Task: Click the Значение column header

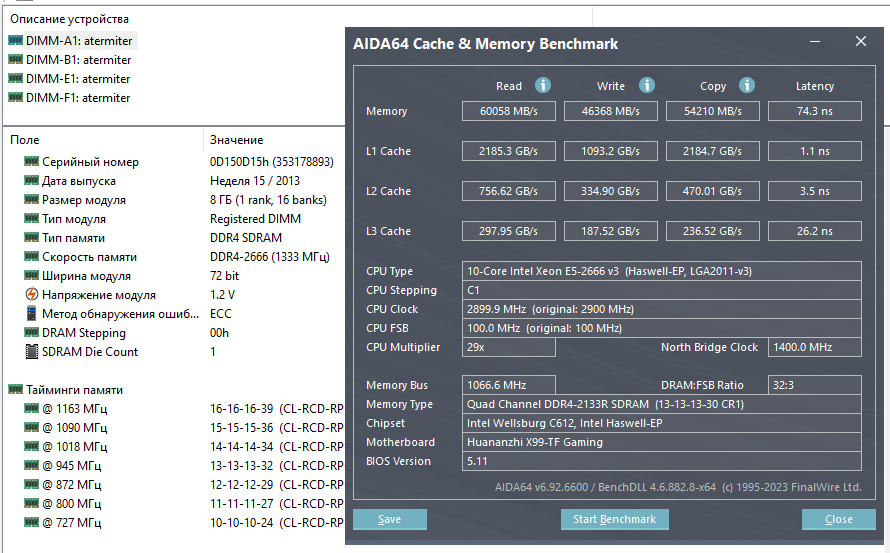Action: (237, 140)
